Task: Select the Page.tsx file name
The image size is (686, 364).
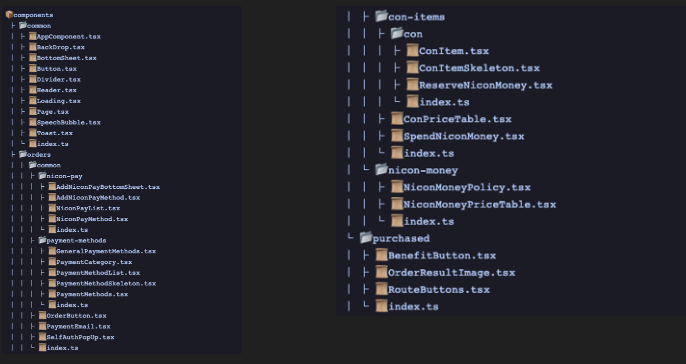Action: tap(53, 112)
